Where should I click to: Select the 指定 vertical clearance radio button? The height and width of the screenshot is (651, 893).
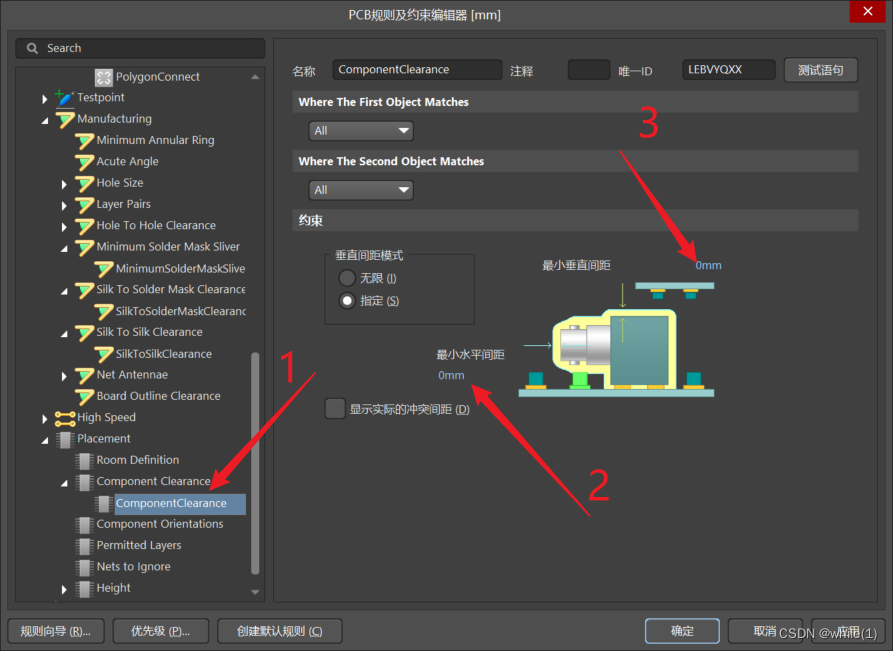[347, 300]
